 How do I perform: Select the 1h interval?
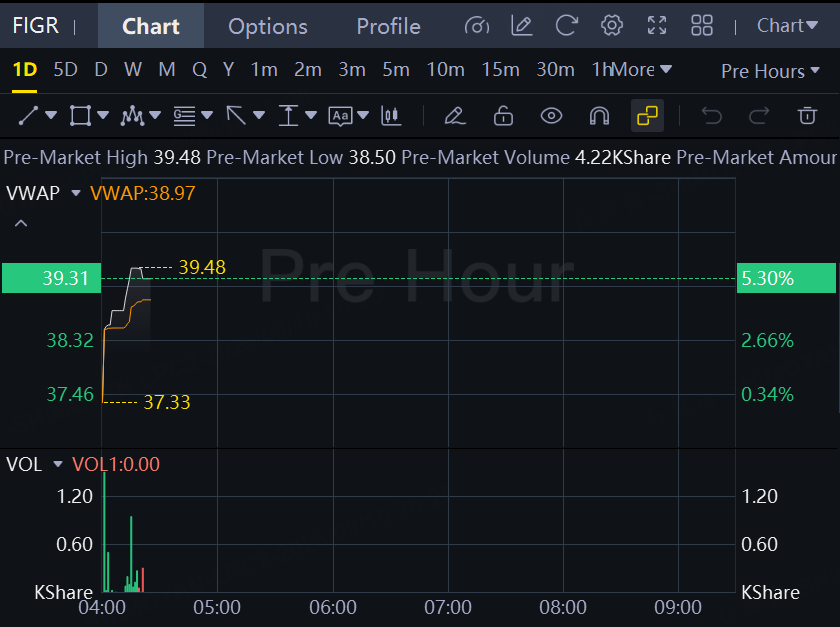(601, 70)
